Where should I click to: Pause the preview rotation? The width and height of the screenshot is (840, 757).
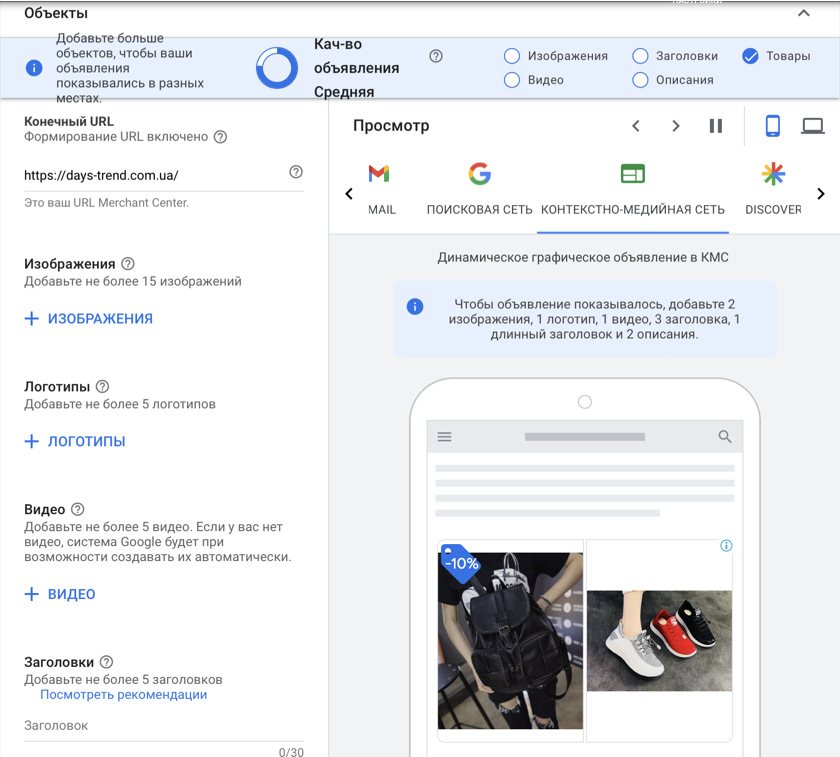pyautogui.click(x=716, y=126)
